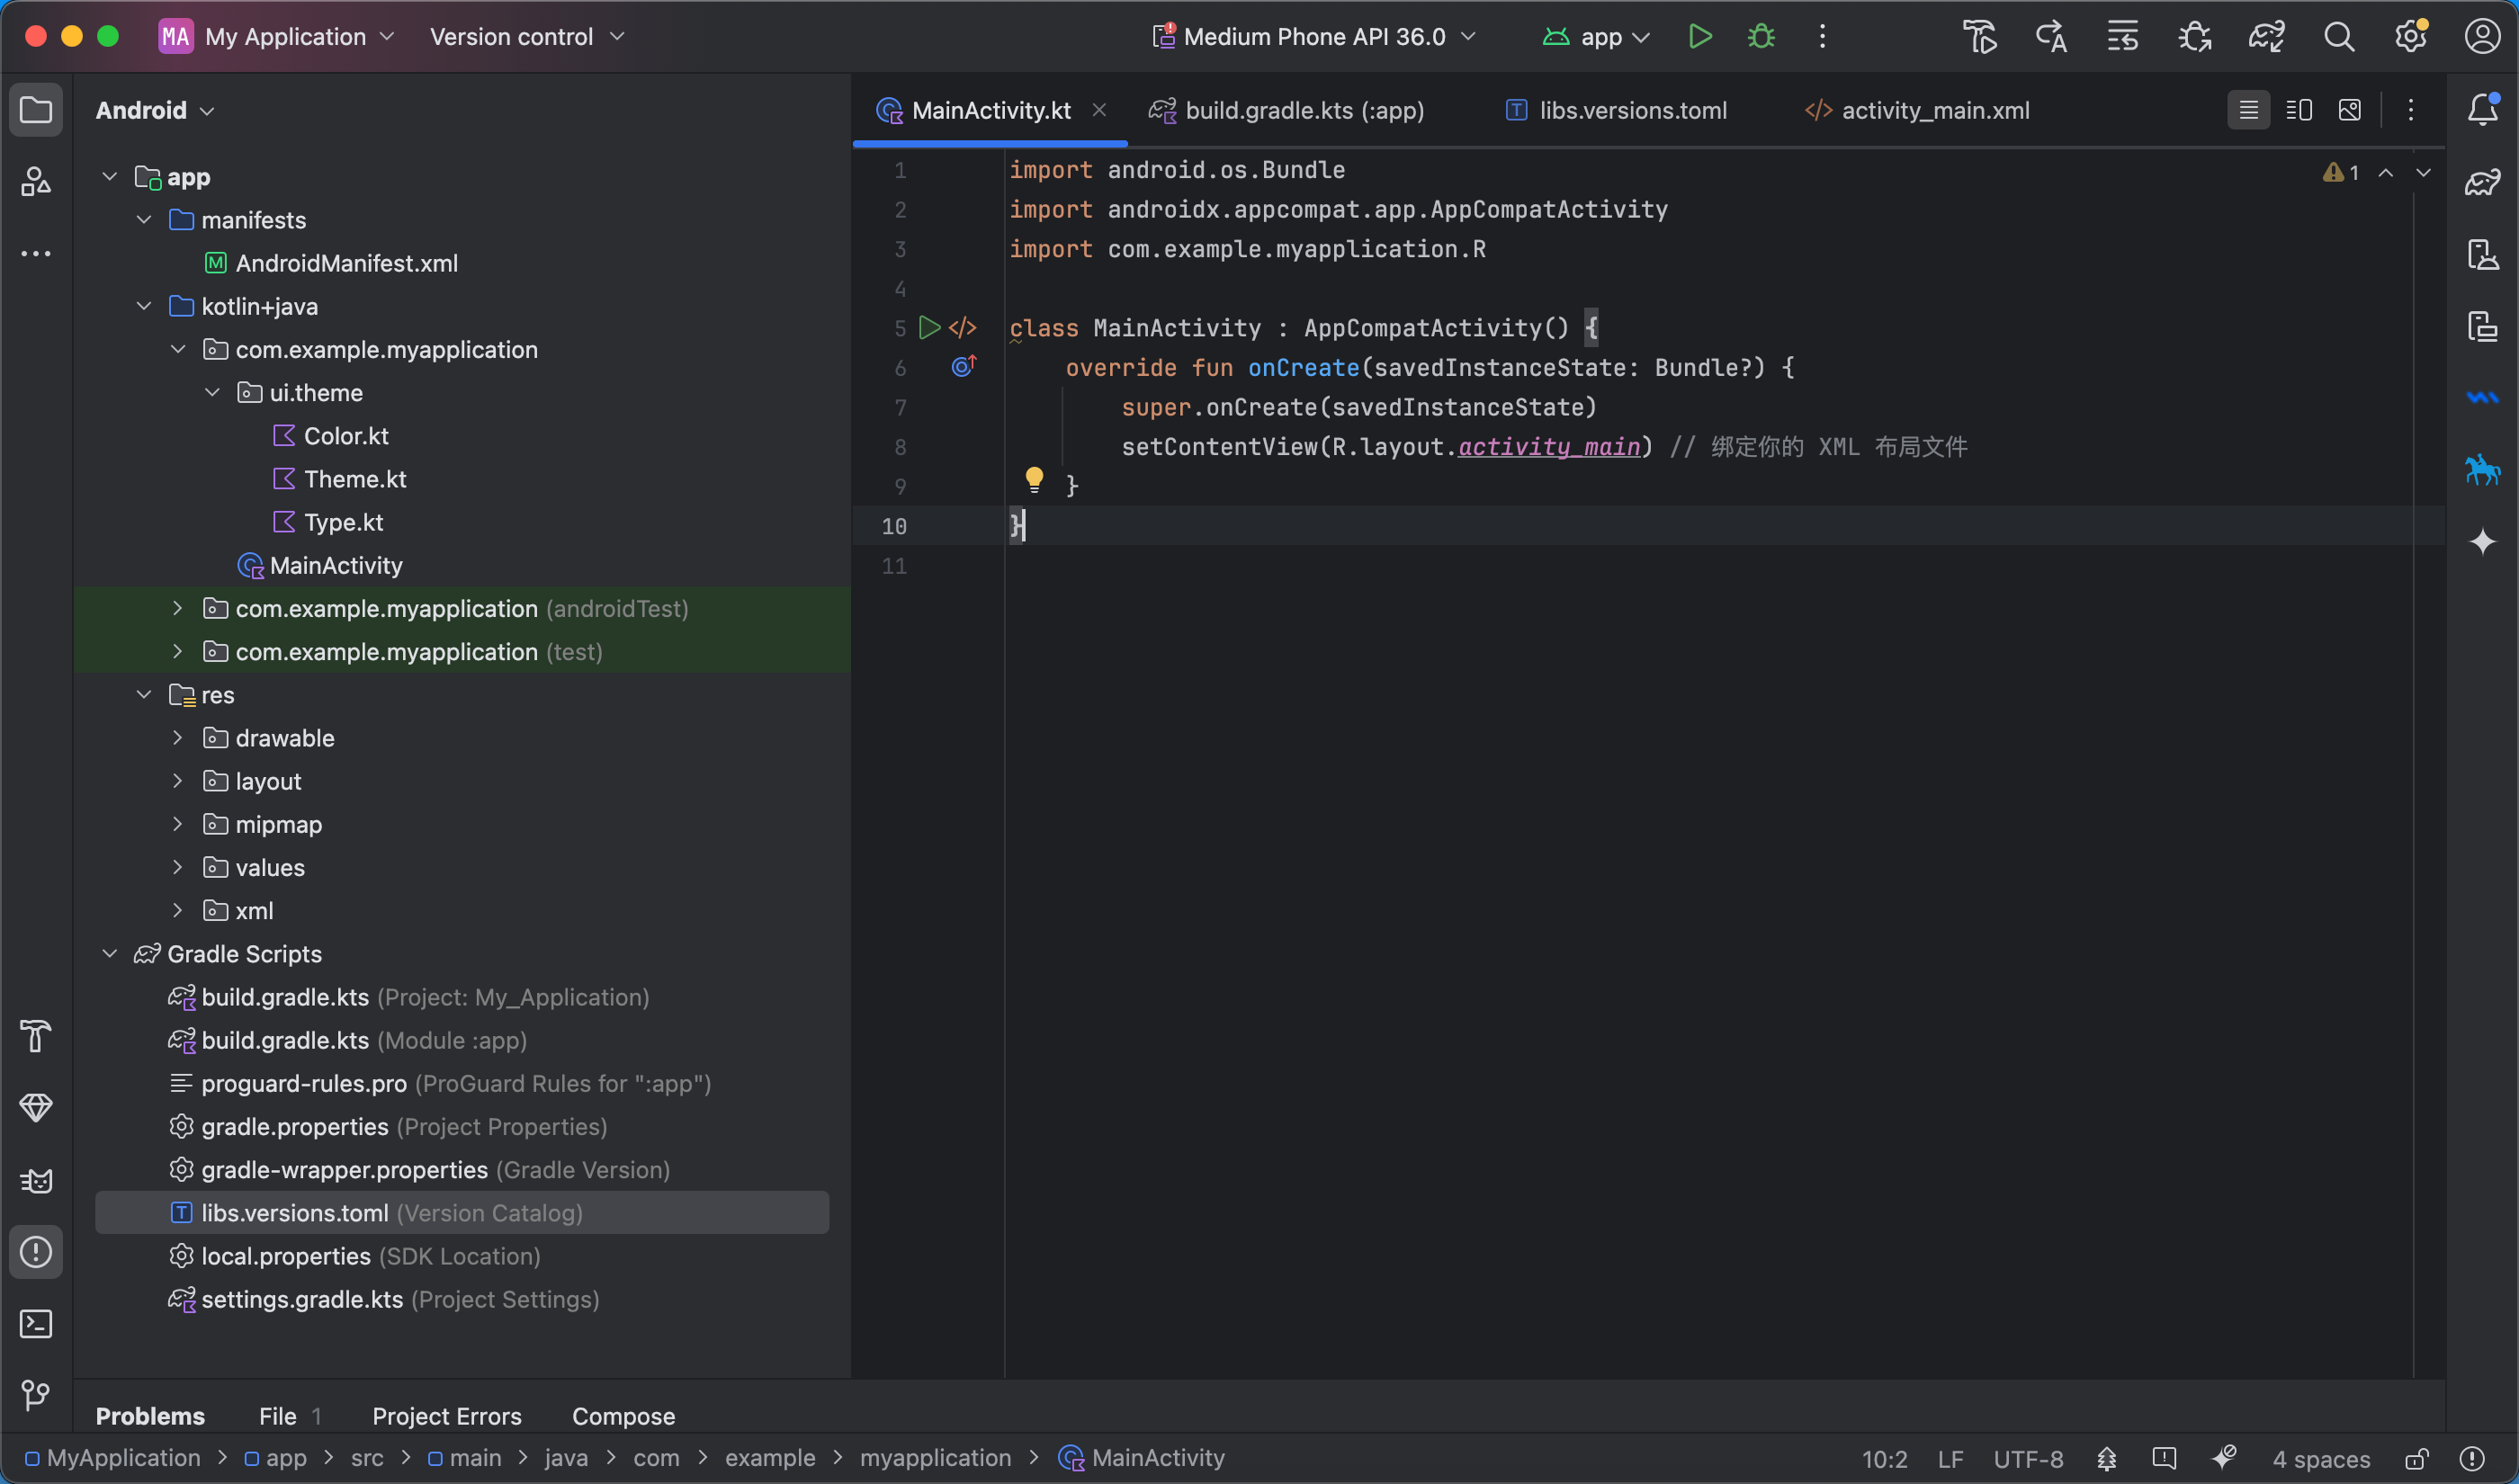Expand the layout folder under res
2519x1484 pixels.
pyautogui.click(x=177, y=781)
